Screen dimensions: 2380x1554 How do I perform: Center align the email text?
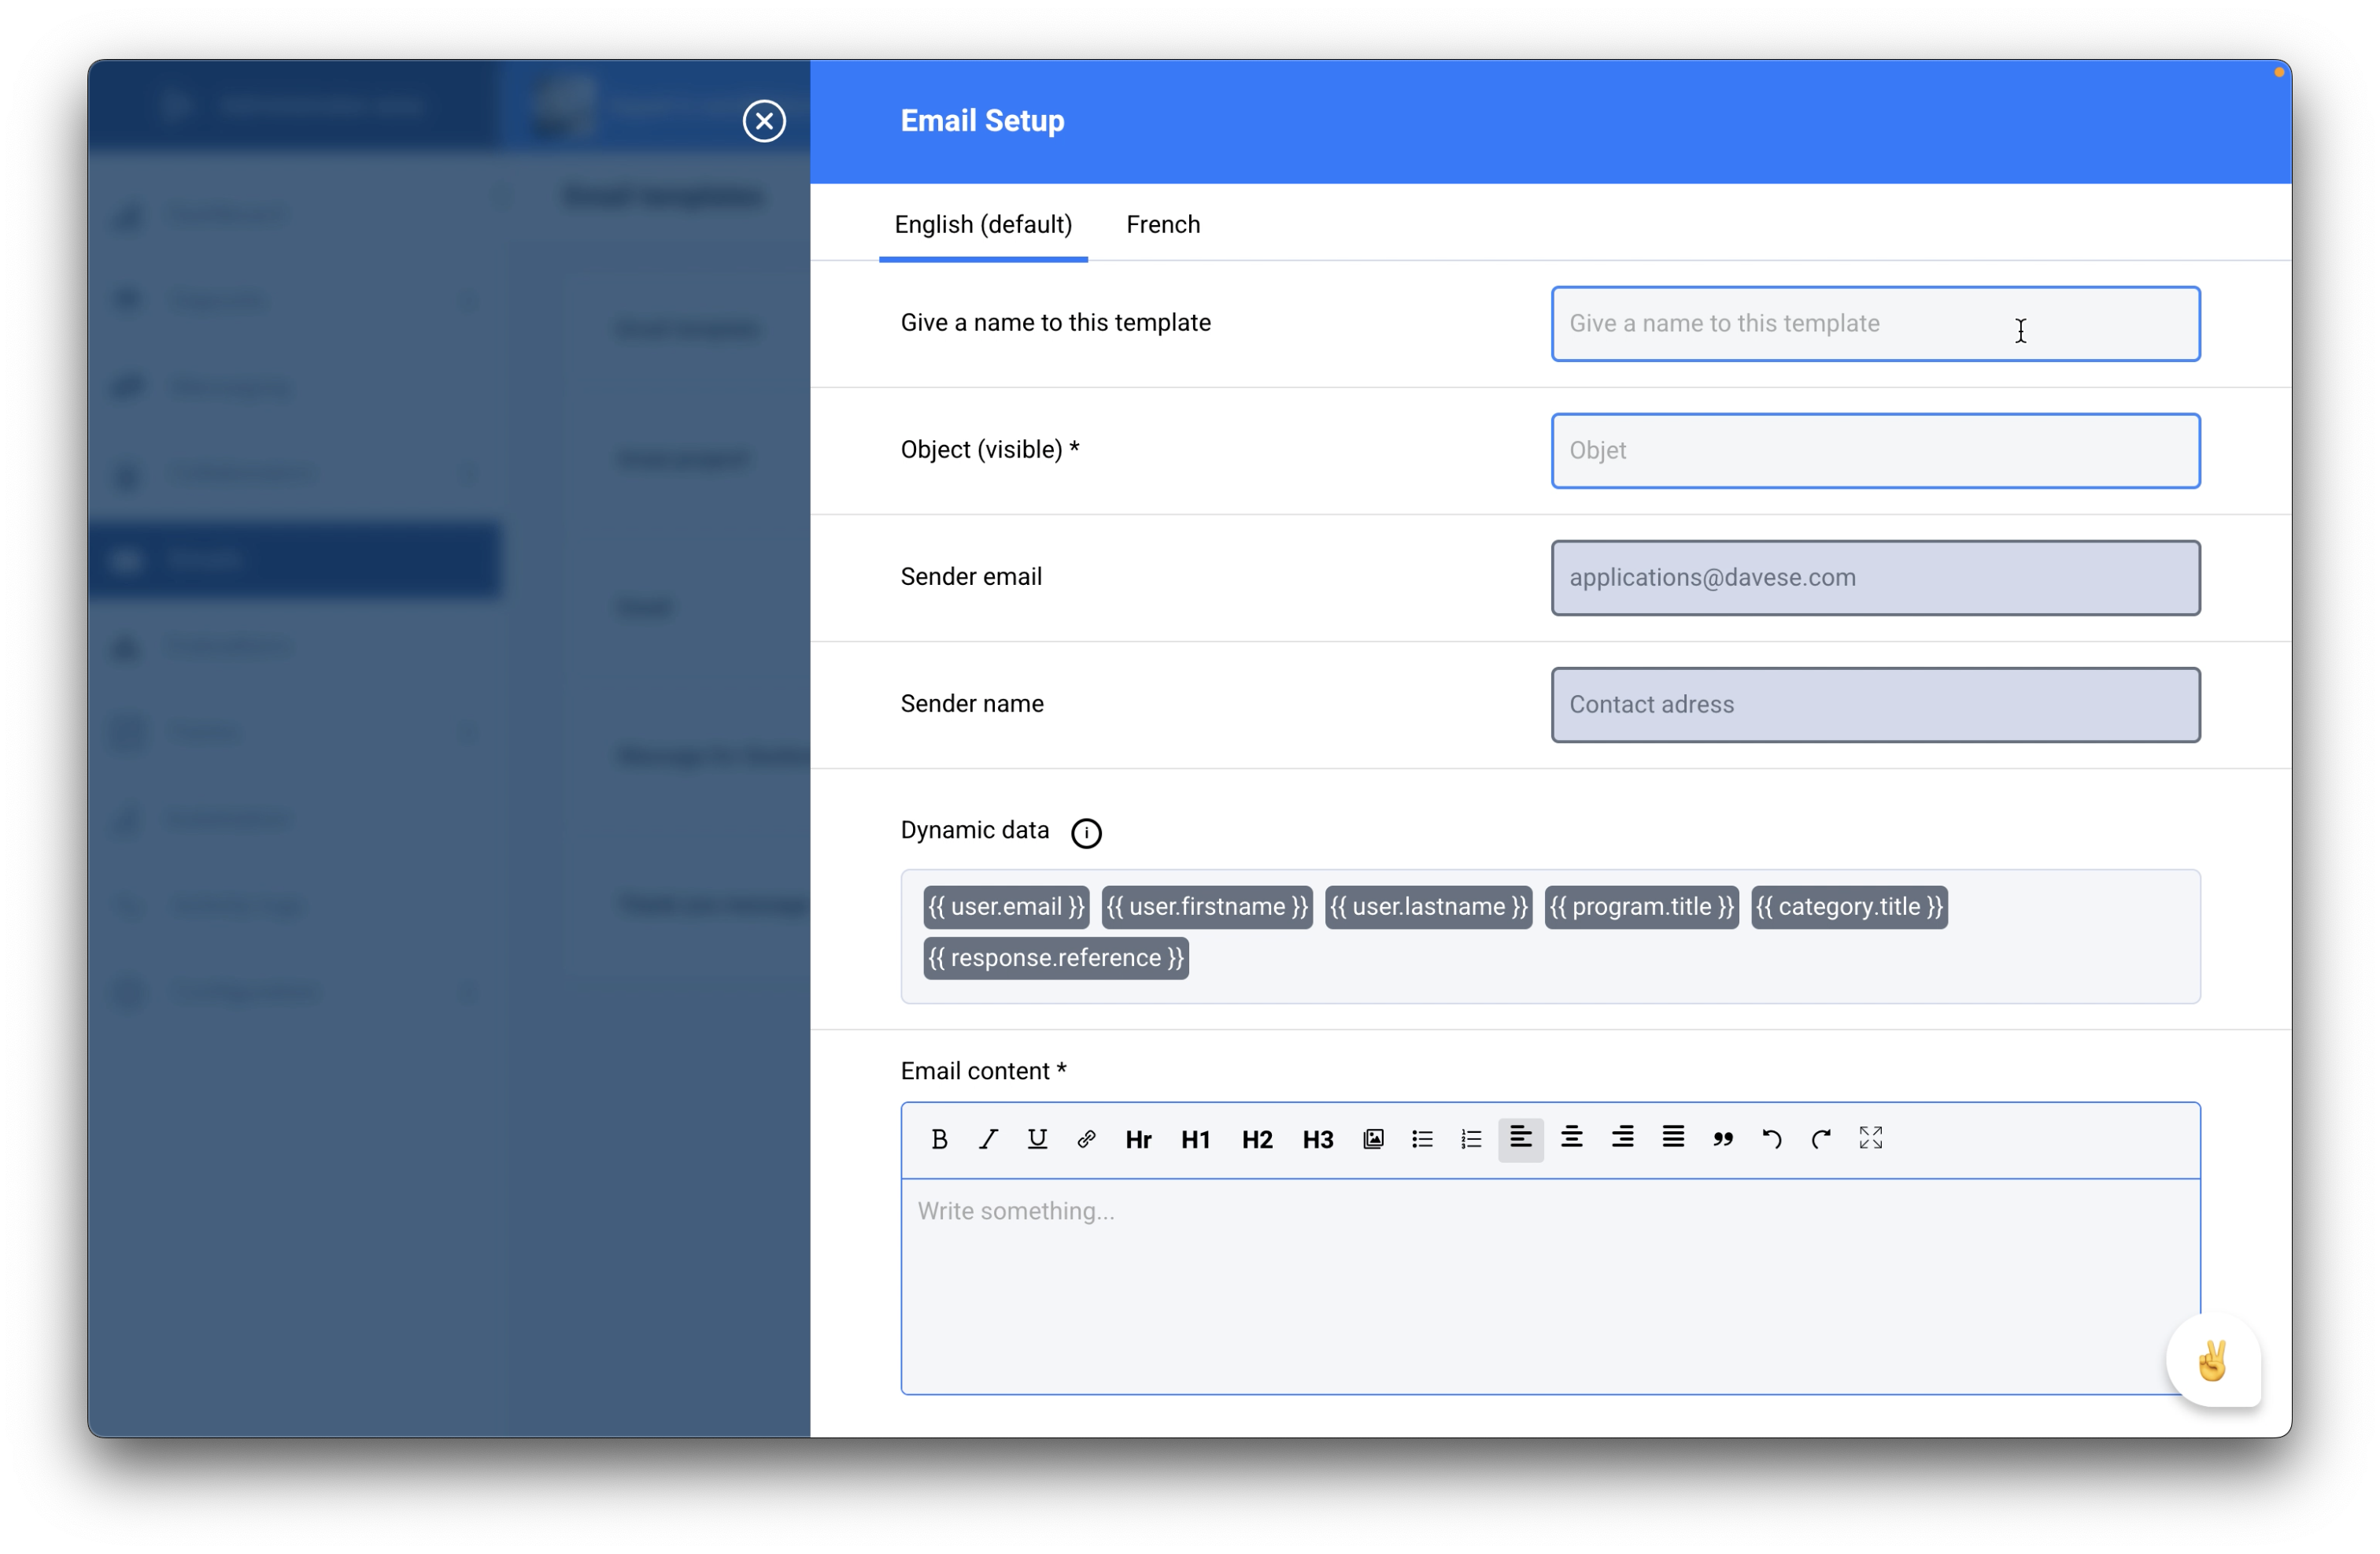[1571, 1139]
